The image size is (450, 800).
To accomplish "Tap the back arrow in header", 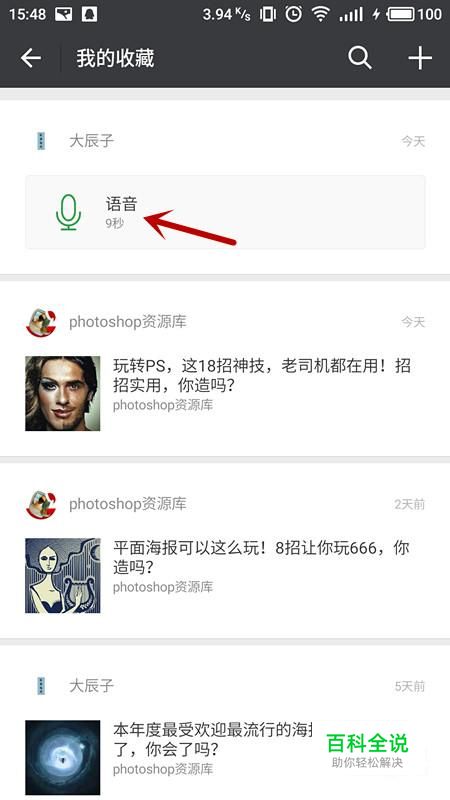I will 31,58.
